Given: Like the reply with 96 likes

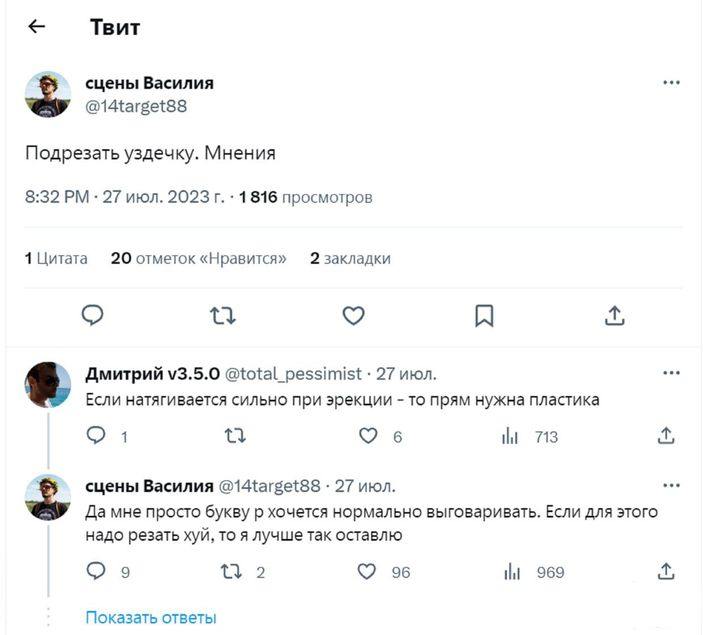Looking at the screenshot, I should [x=368, y=572].
